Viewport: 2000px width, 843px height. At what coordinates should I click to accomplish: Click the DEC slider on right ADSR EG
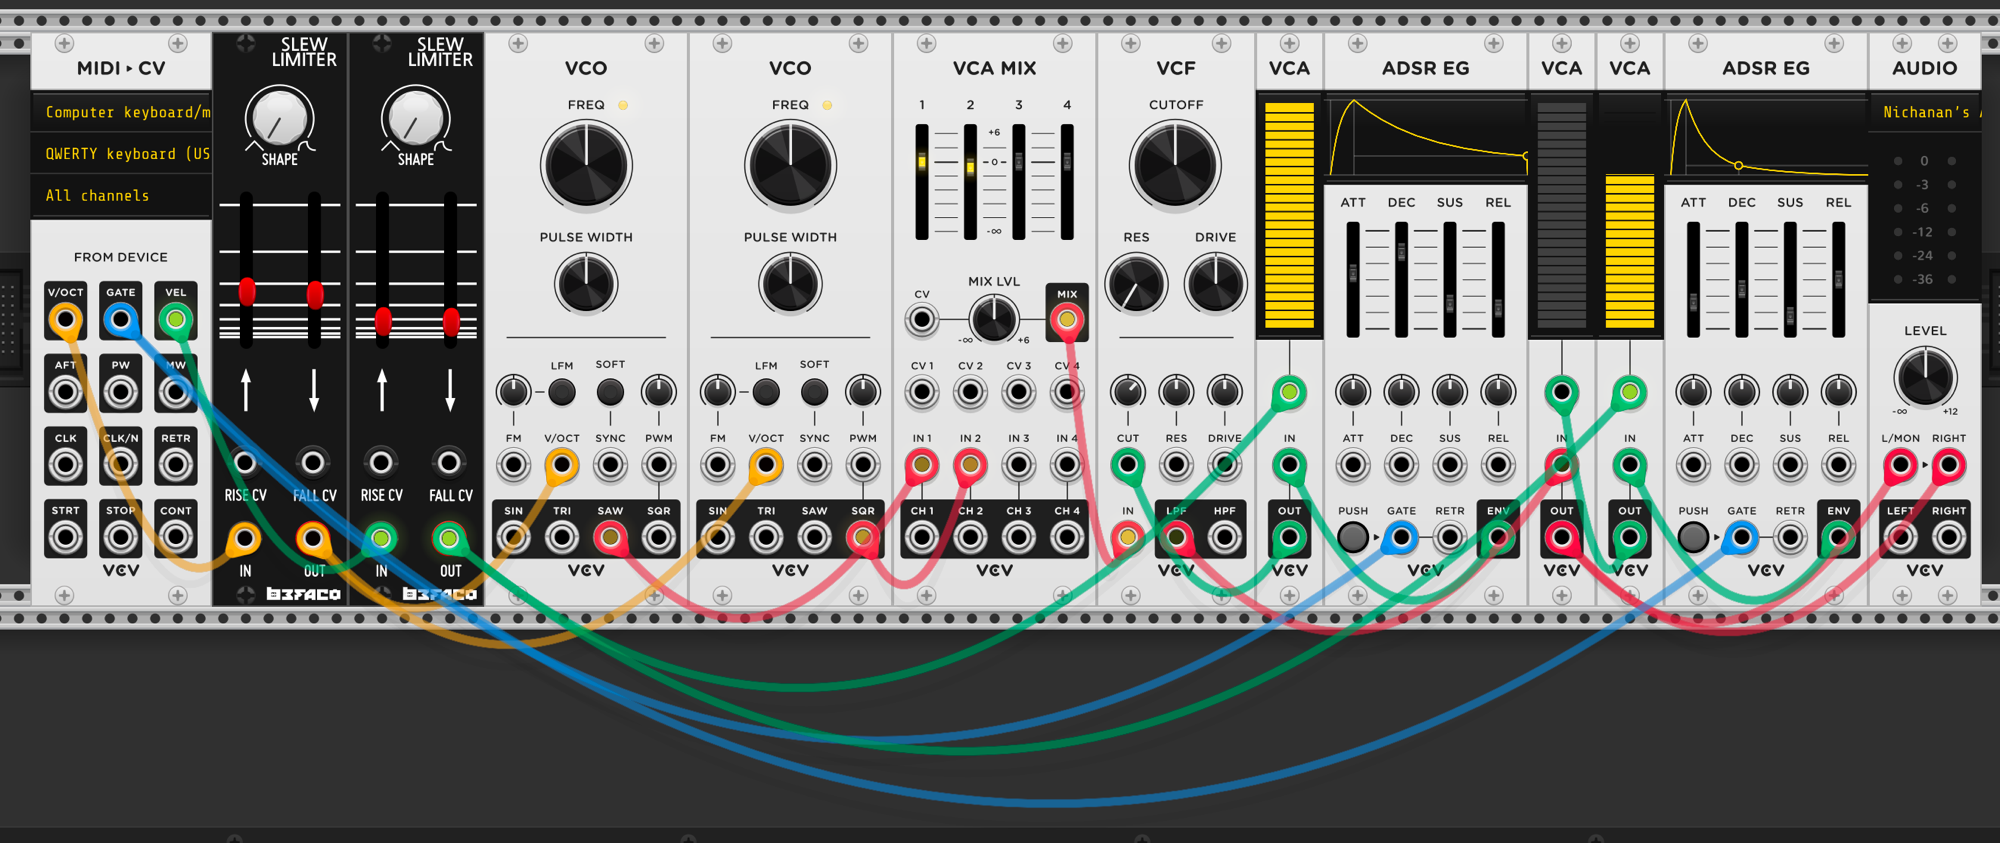(1741, 279)
